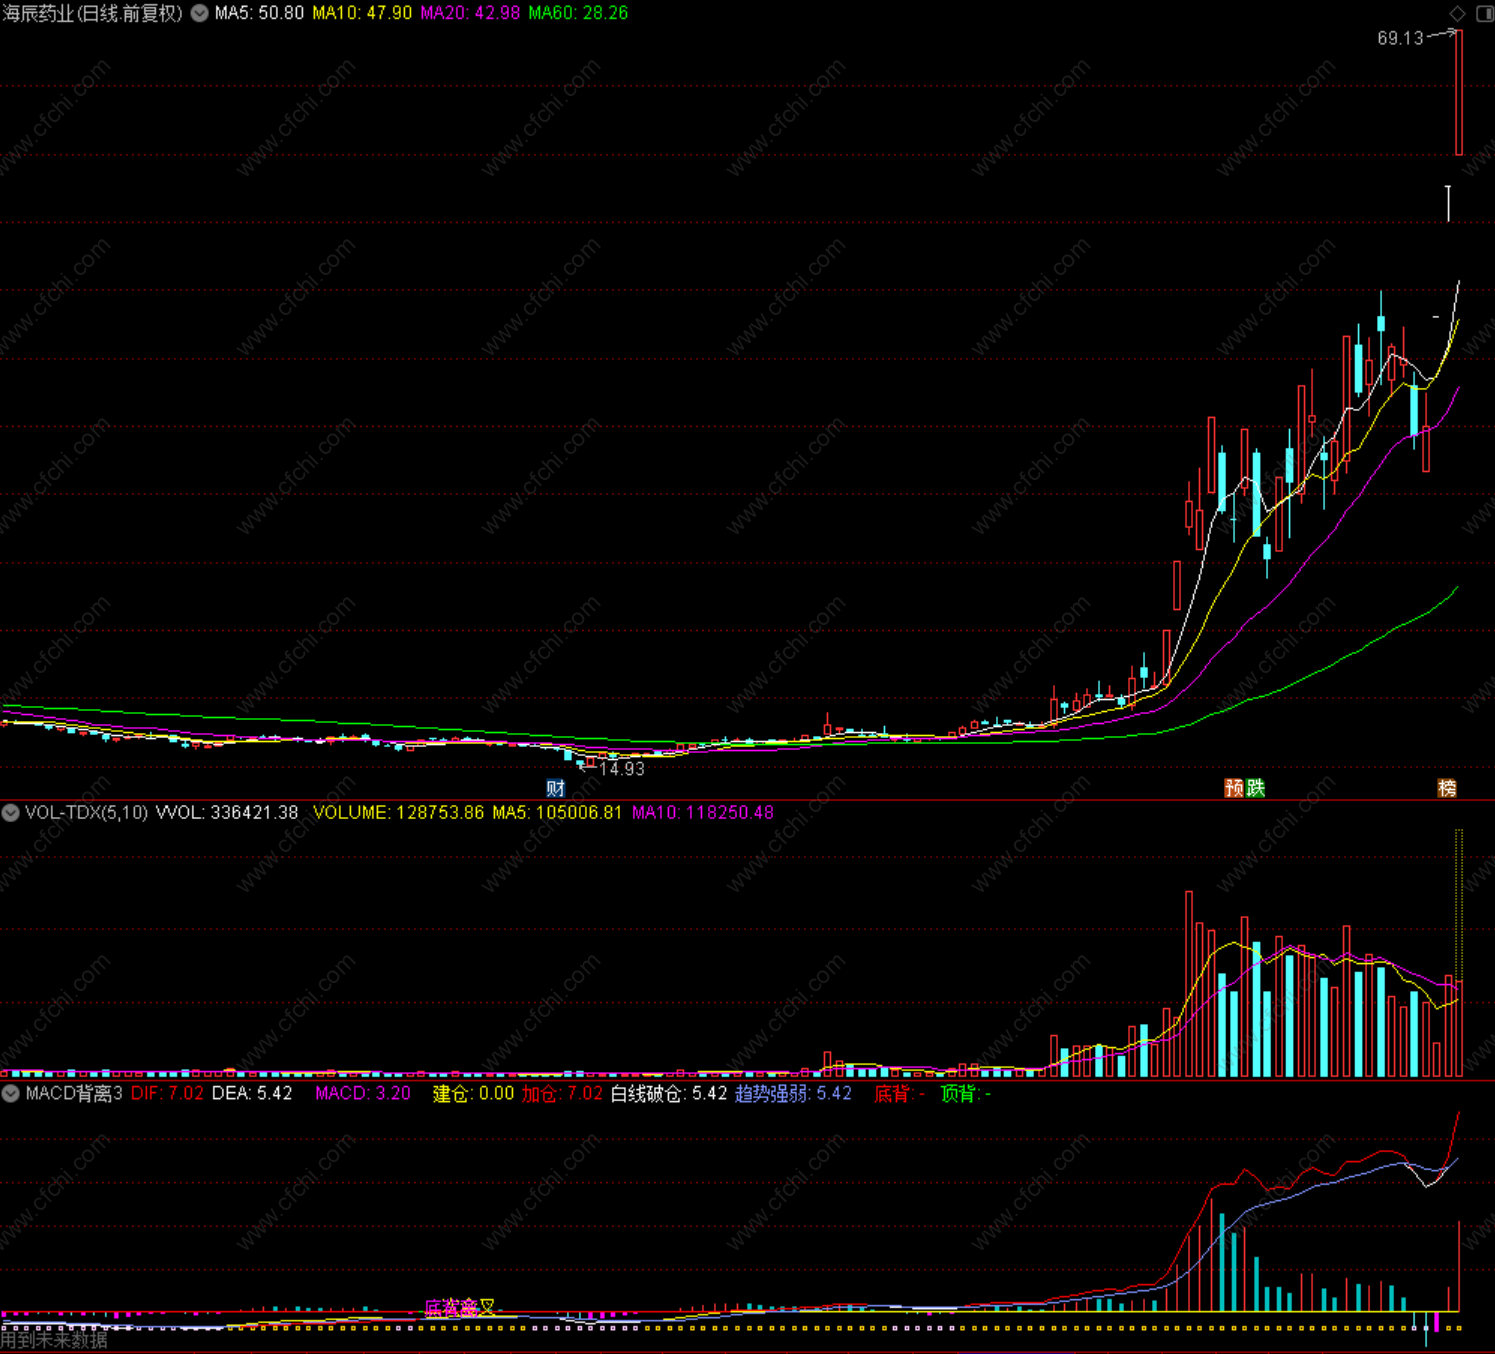The height and width of the screenshot is (1354, 1495).
Task: Click the 榜 ranking marker icon
Action: click(1446, 788)
